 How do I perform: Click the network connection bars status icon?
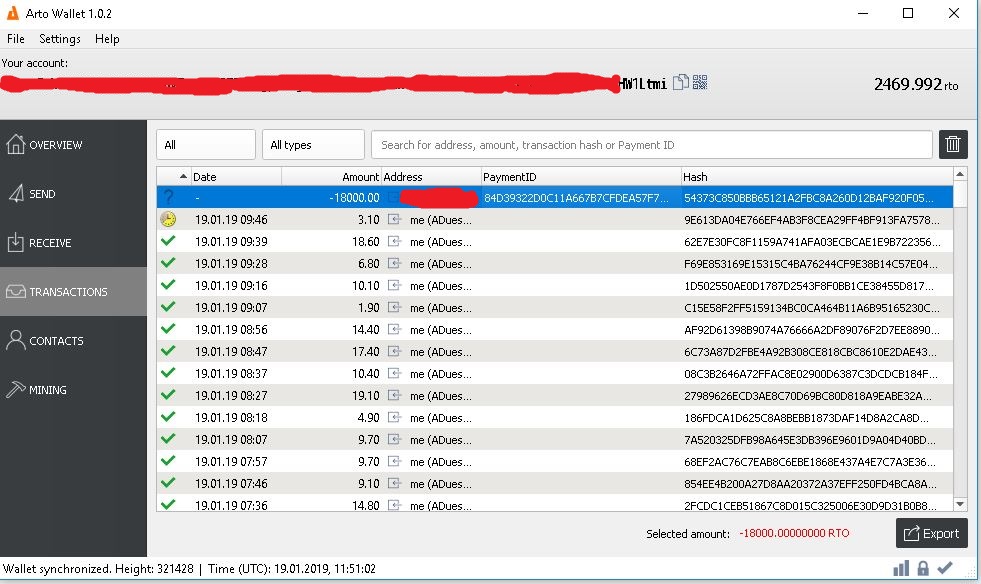coord(901,568)
